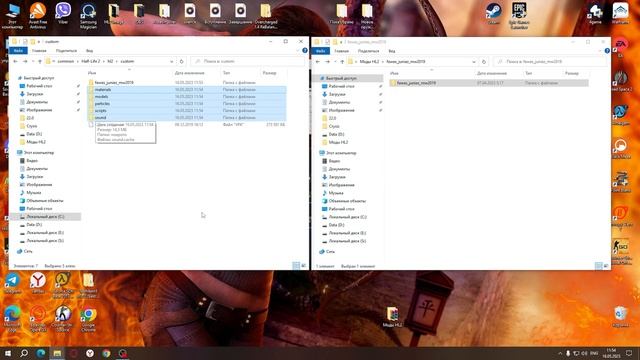Expand the ribbon chevron in mw2019 window
The width and height of the screenshot is (640, 360).
600,51
